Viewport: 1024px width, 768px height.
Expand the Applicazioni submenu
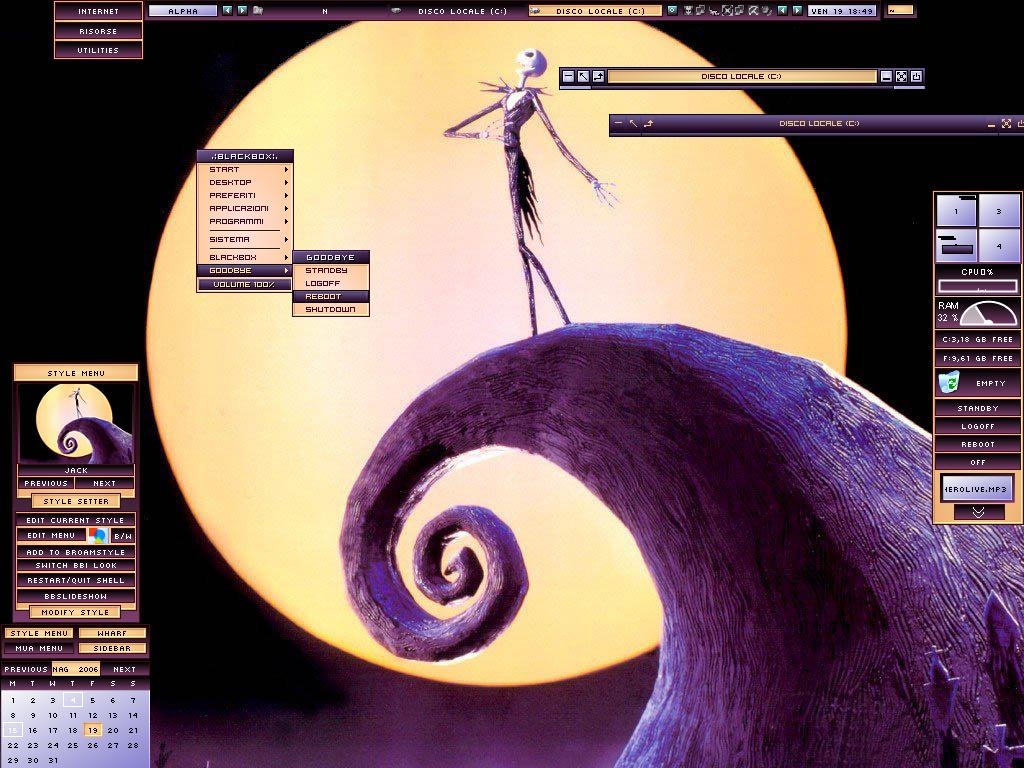point(245,209)
